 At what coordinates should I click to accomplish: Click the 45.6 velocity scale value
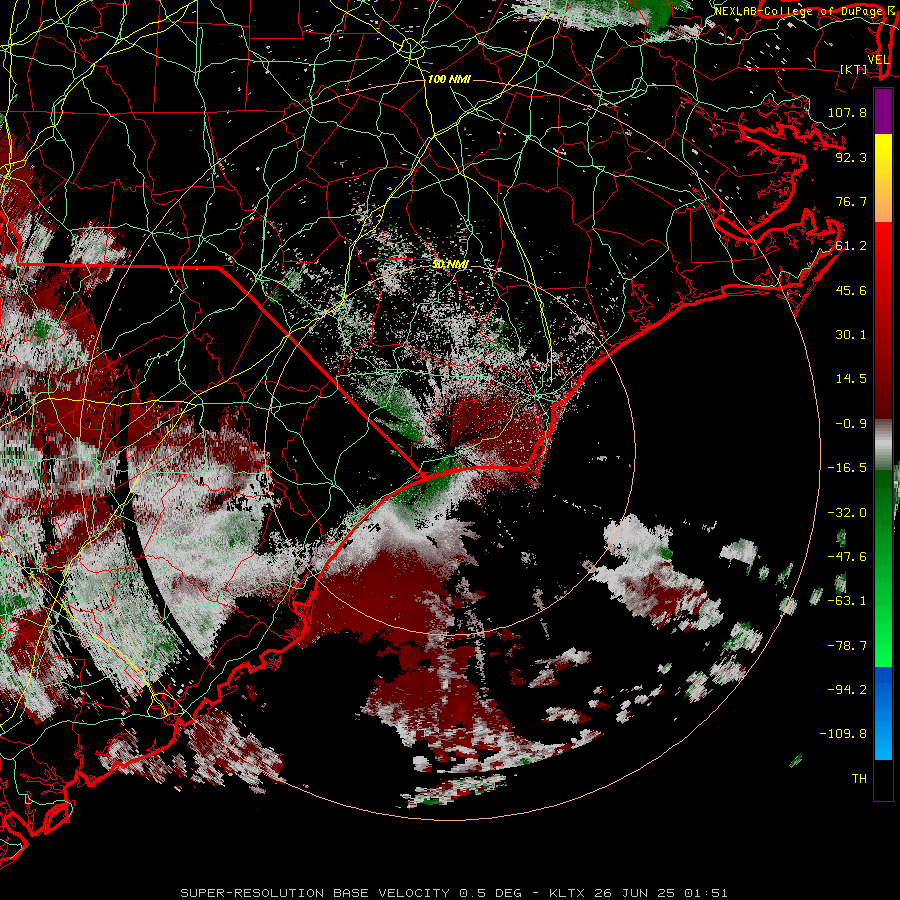pos(851,290)
